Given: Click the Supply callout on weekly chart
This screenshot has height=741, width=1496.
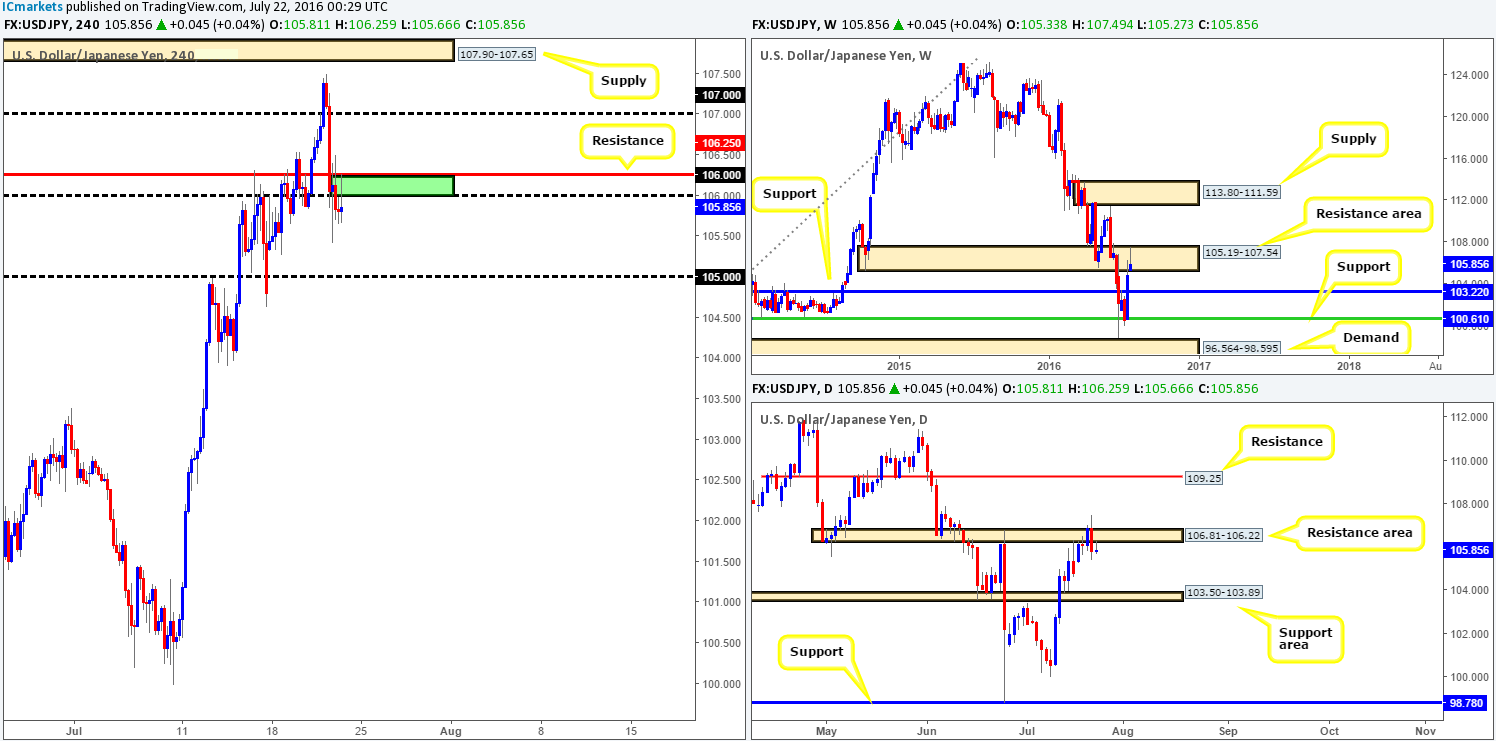Looking at the screenshot, I should pos(1353,138).
